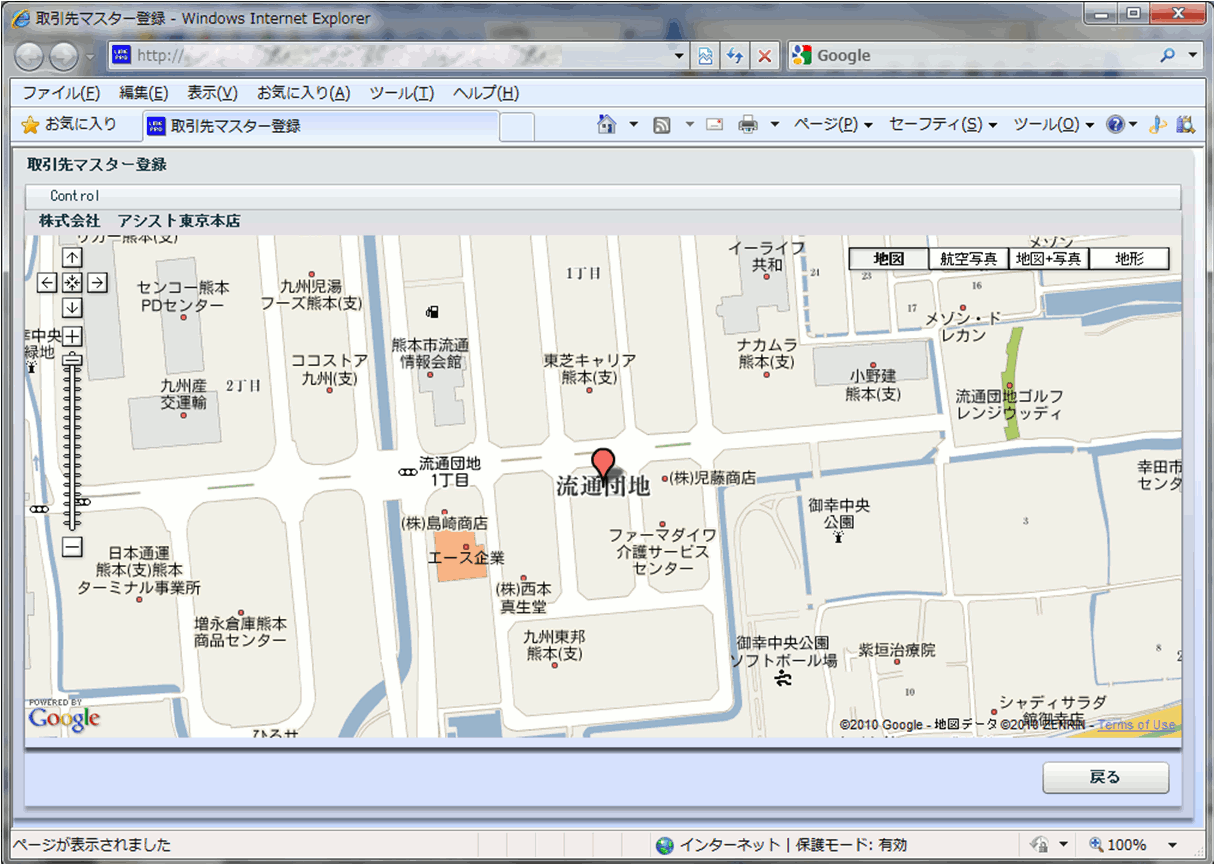
Task: Open the 編集(E) menu
Action: point(144,93)
